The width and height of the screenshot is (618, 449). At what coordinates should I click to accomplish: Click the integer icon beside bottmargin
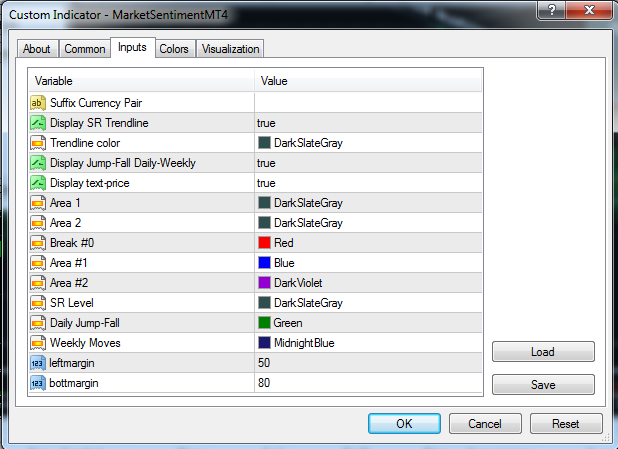[x=38, y=383]
